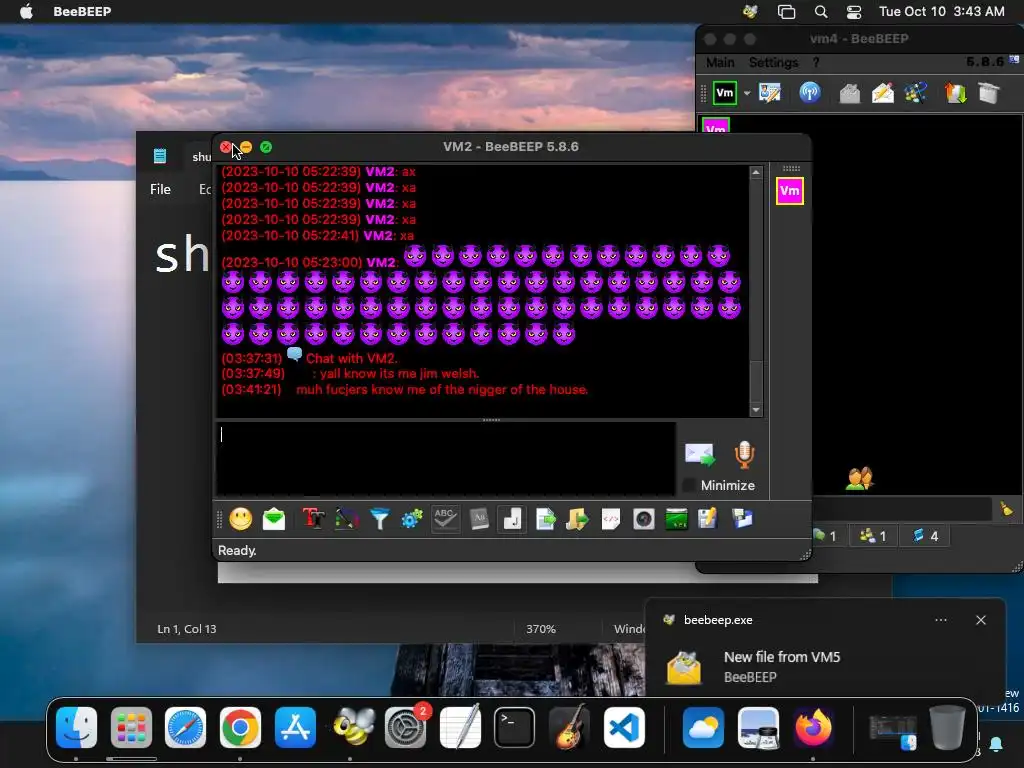The image size is (1024, 768).
Task: Toggle the ABC spell check button
Action: tap(445, 519)
